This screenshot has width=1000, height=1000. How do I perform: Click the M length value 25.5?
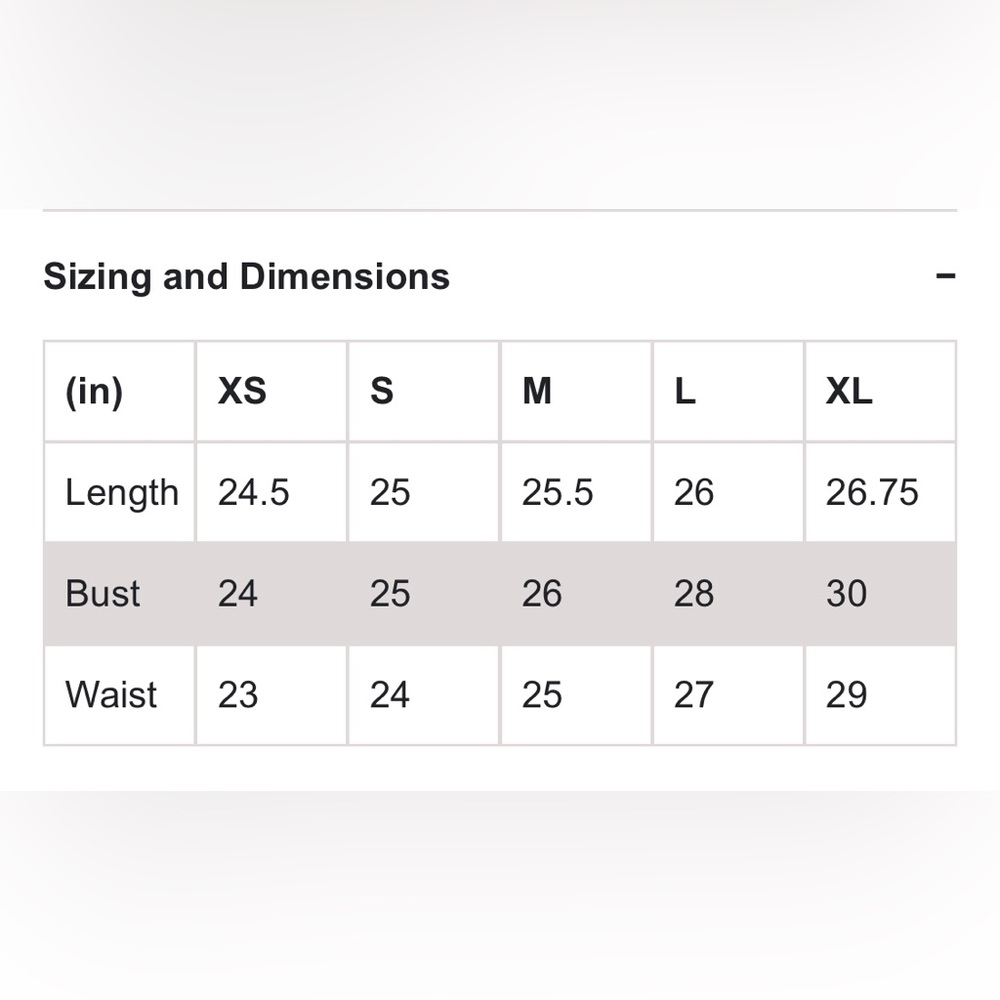[x=557, y=492]
